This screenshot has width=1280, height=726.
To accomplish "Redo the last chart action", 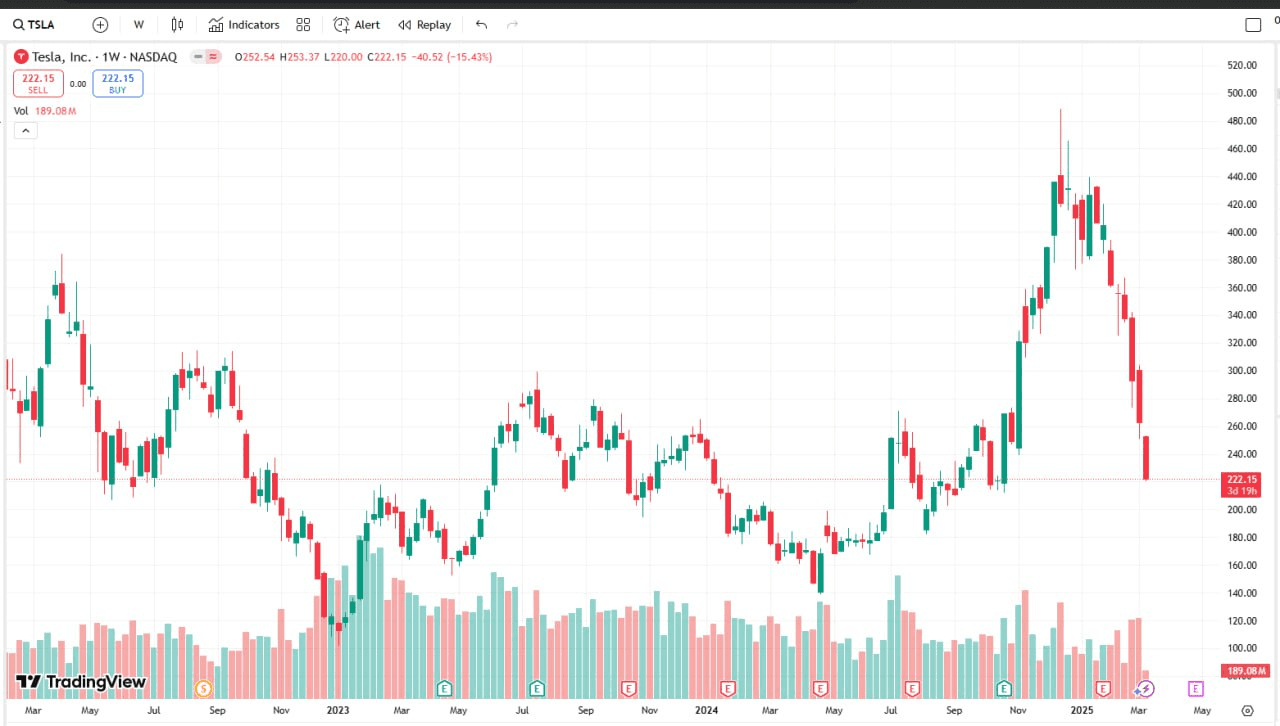I will [513, 24].
